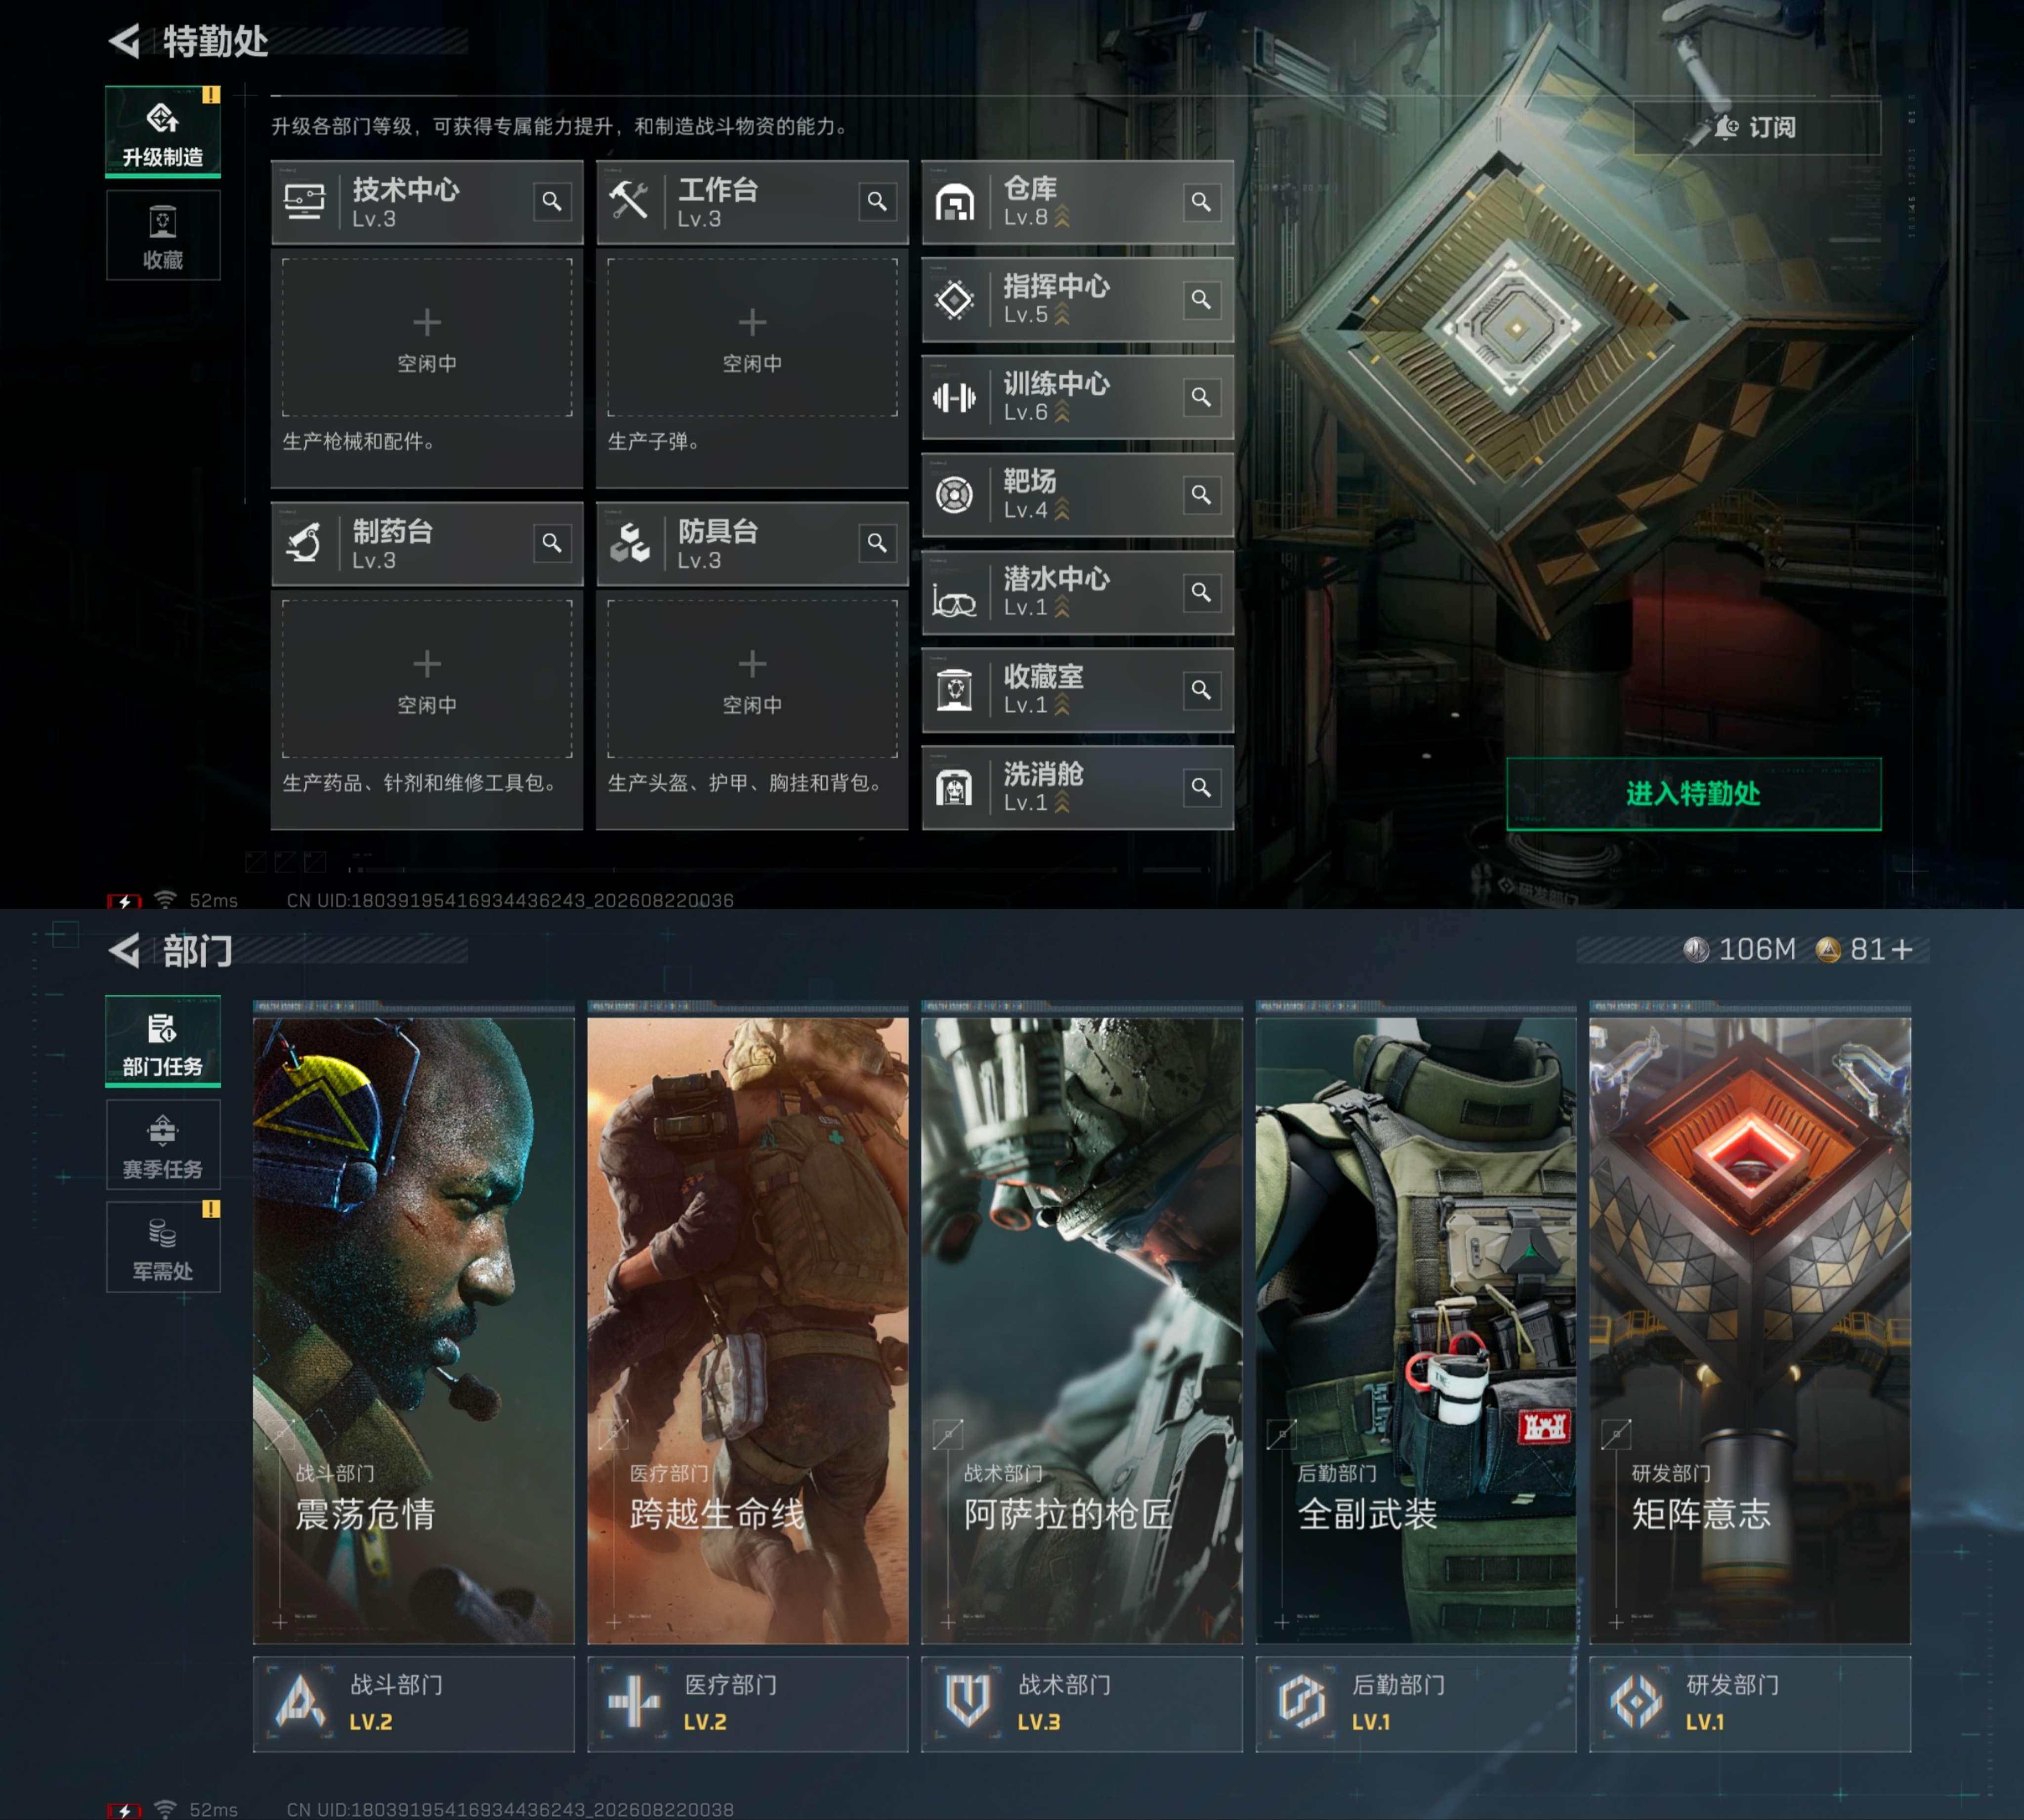This screenshot has width=2024, height=1820.
Task: Click the 工作台 hammer and wrench icon
Action: 629,201
